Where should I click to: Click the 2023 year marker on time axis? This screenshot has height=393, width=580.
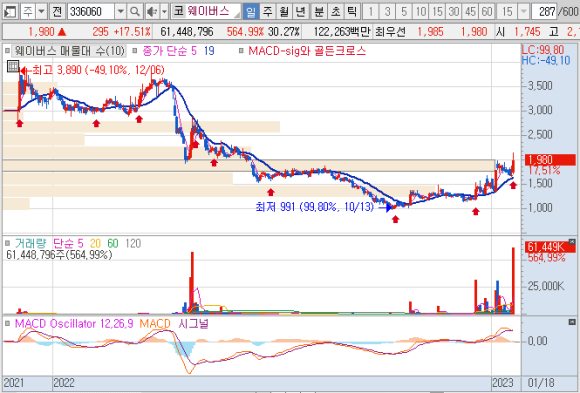coord(503,383)
